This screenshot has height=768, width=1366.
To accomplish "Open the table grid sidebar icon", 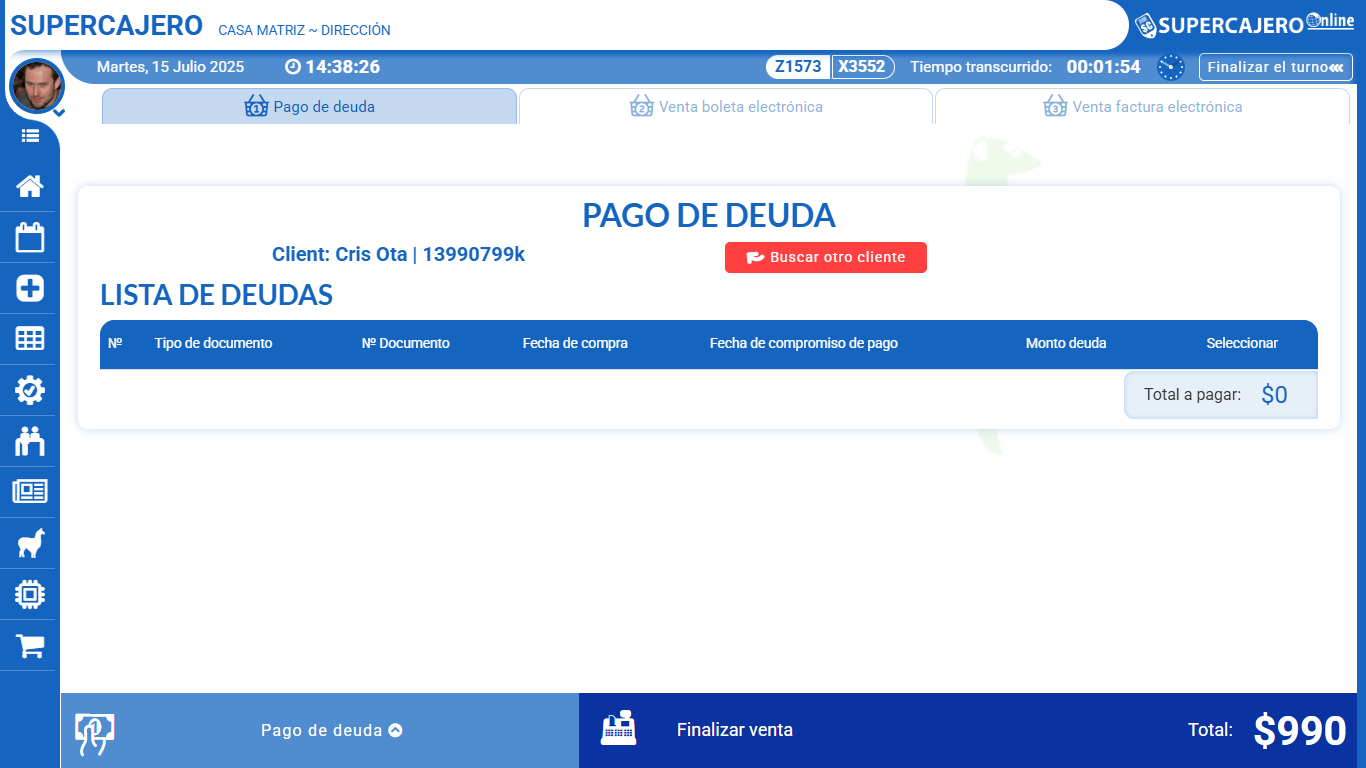I will [30, 339].
